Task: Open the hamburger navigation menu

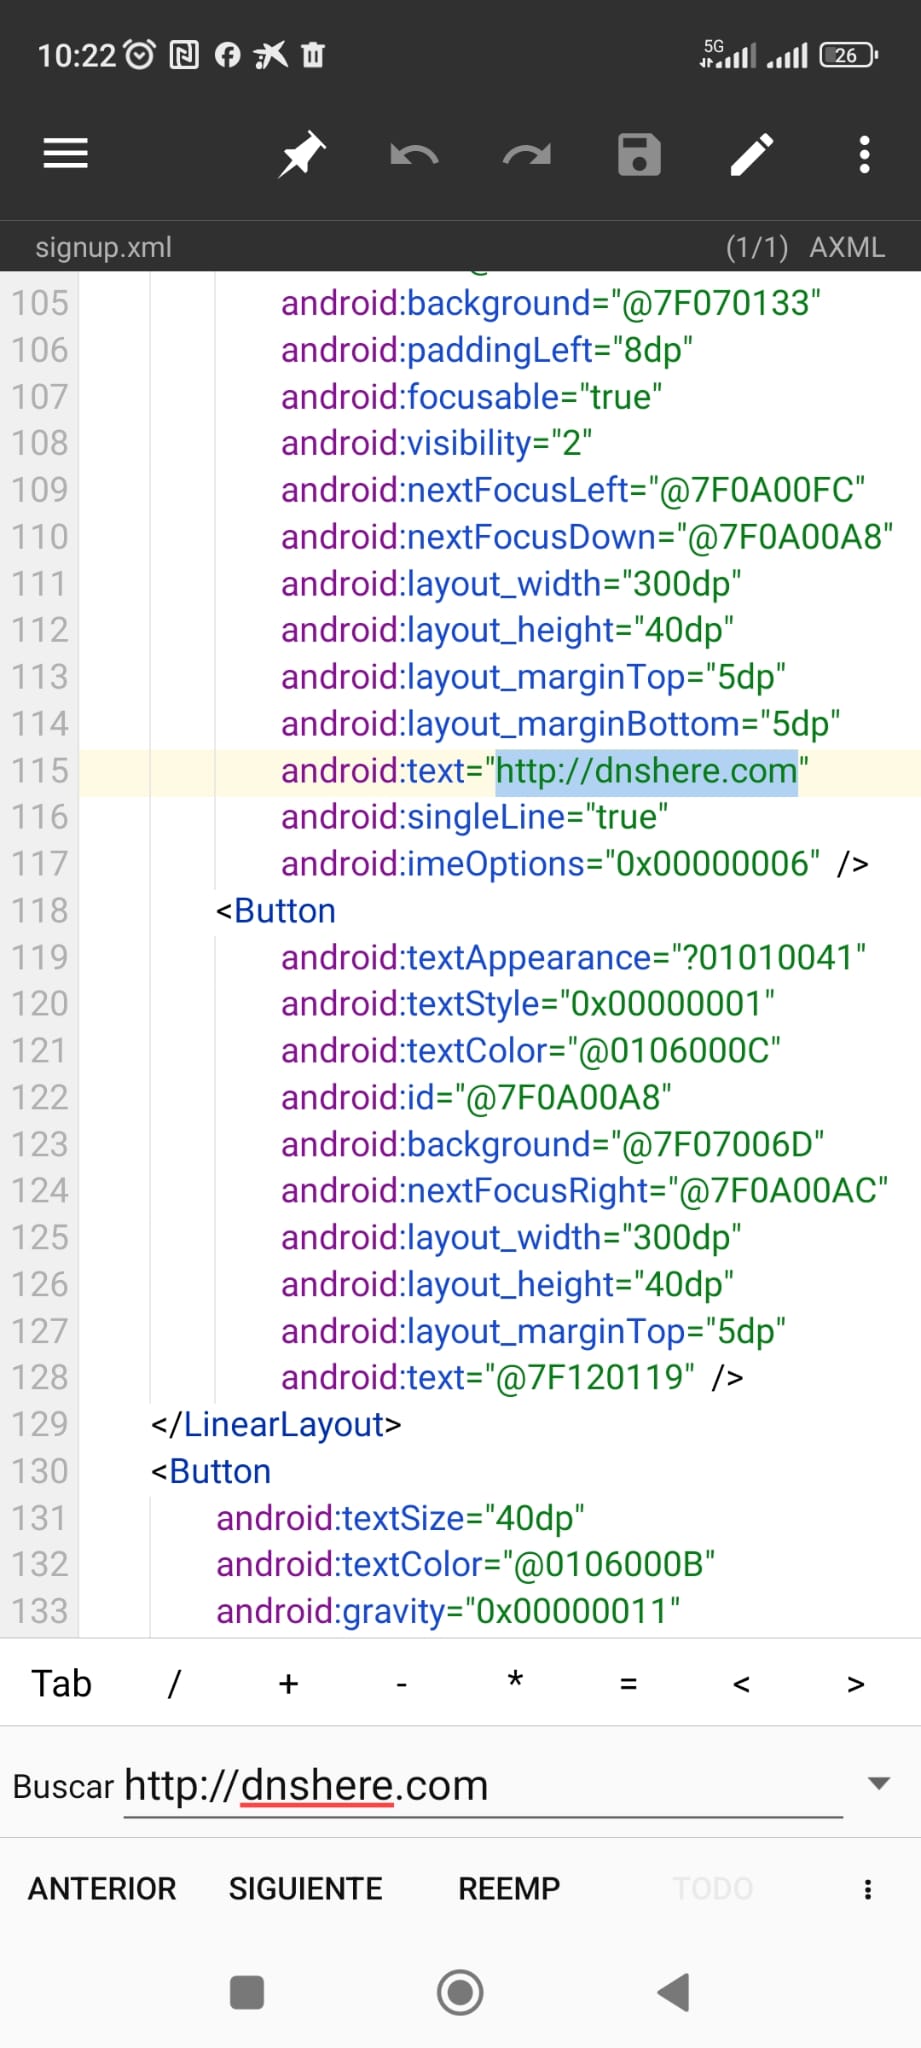Action: pos(66,154)
